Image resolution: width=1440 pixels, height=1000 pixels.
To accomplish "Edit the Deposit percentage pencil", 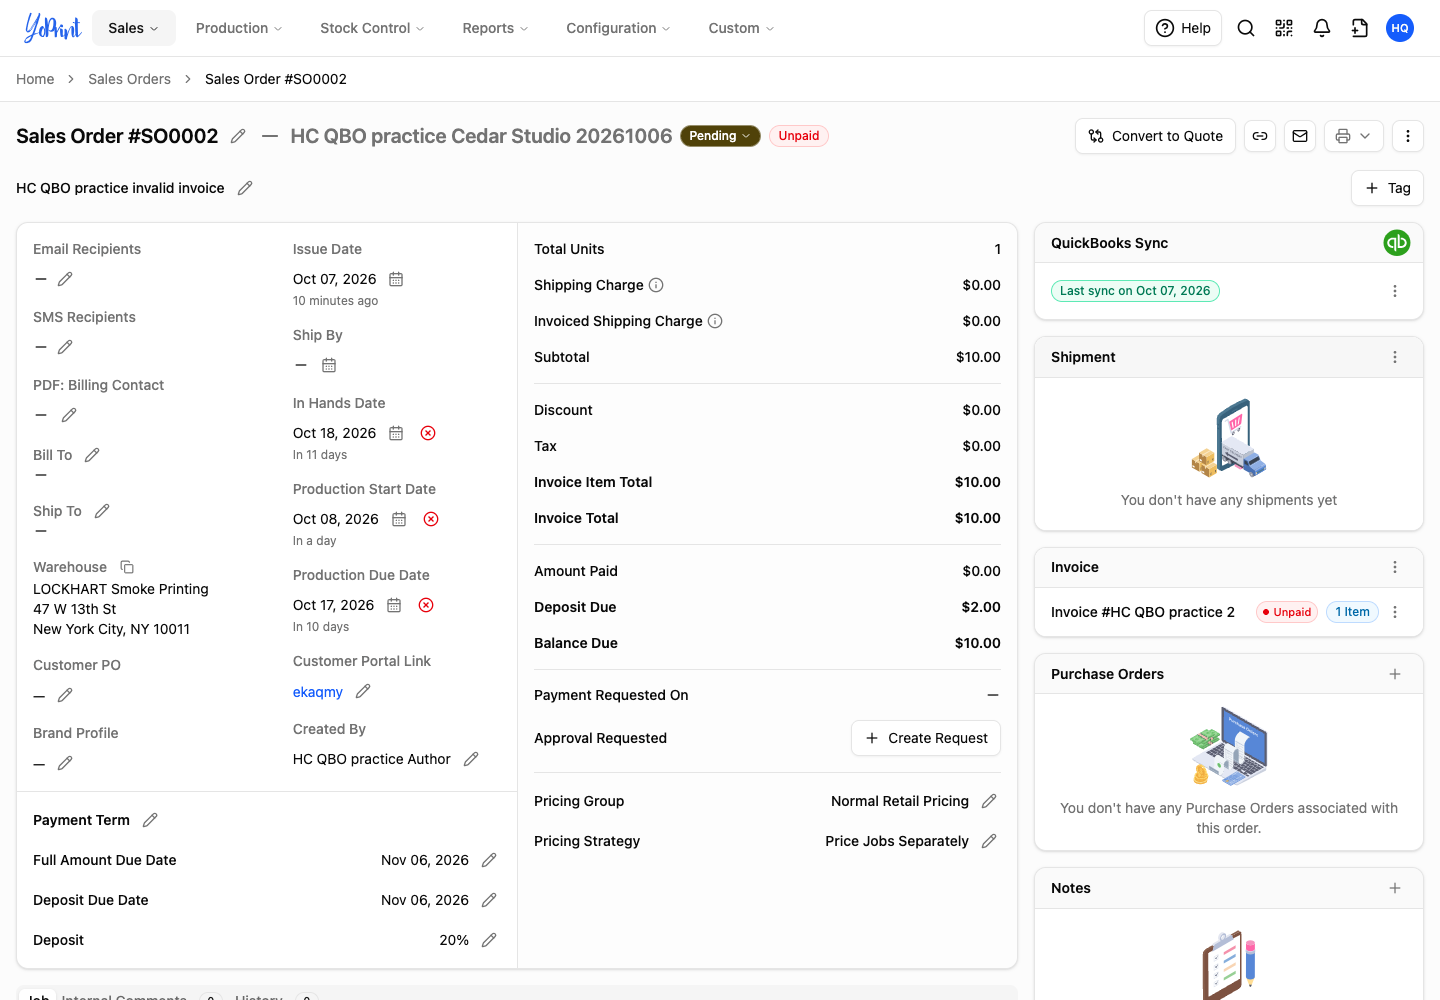I will tap(489, 940).
